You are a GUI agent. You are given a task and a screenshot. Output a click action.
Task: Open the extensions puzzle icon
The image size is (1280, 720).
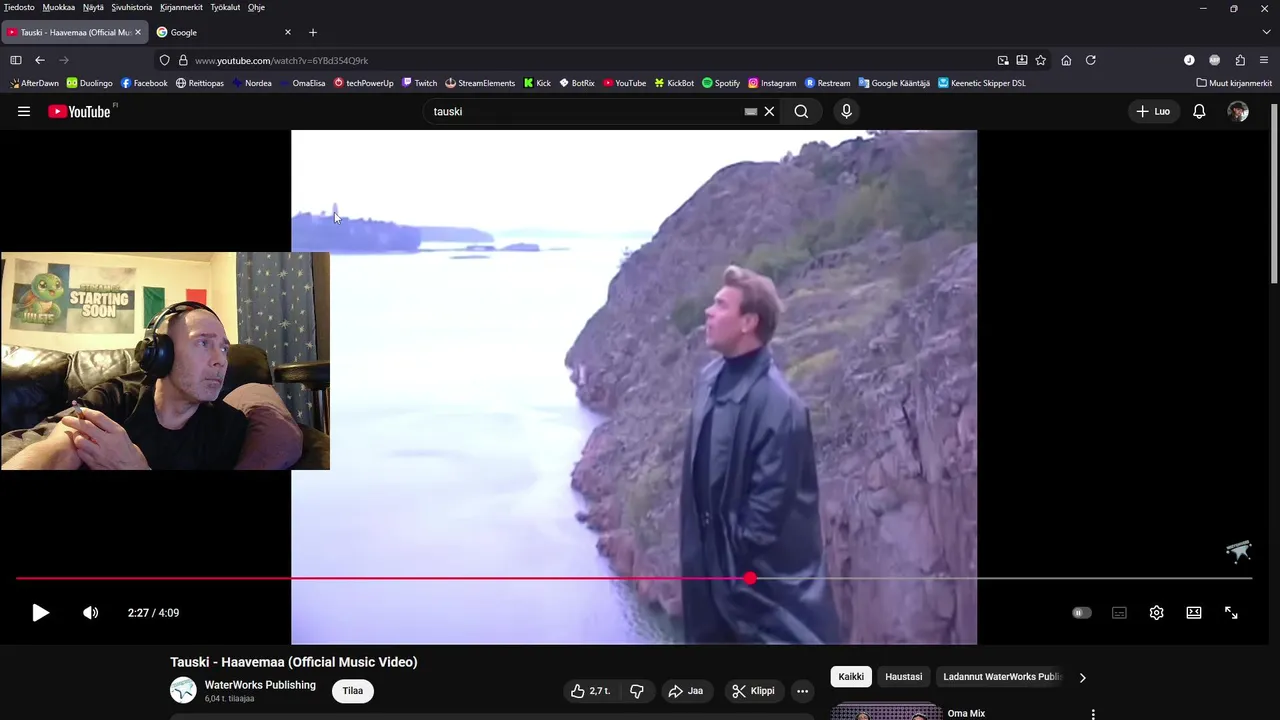[x=1240, y=60]
